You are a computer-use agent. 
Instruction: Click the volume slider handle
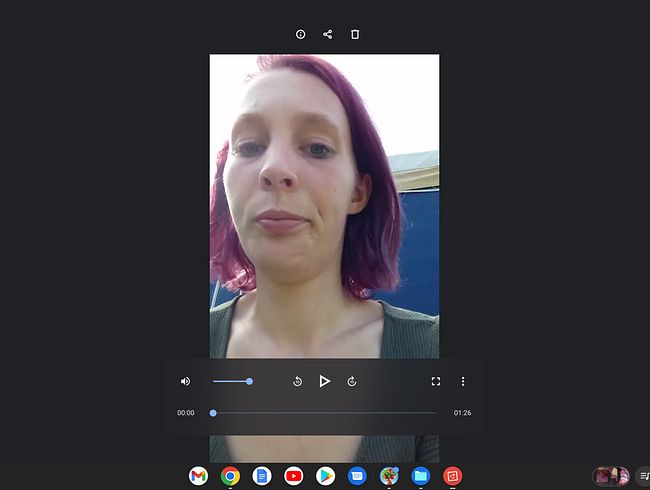tap(249, 381)
